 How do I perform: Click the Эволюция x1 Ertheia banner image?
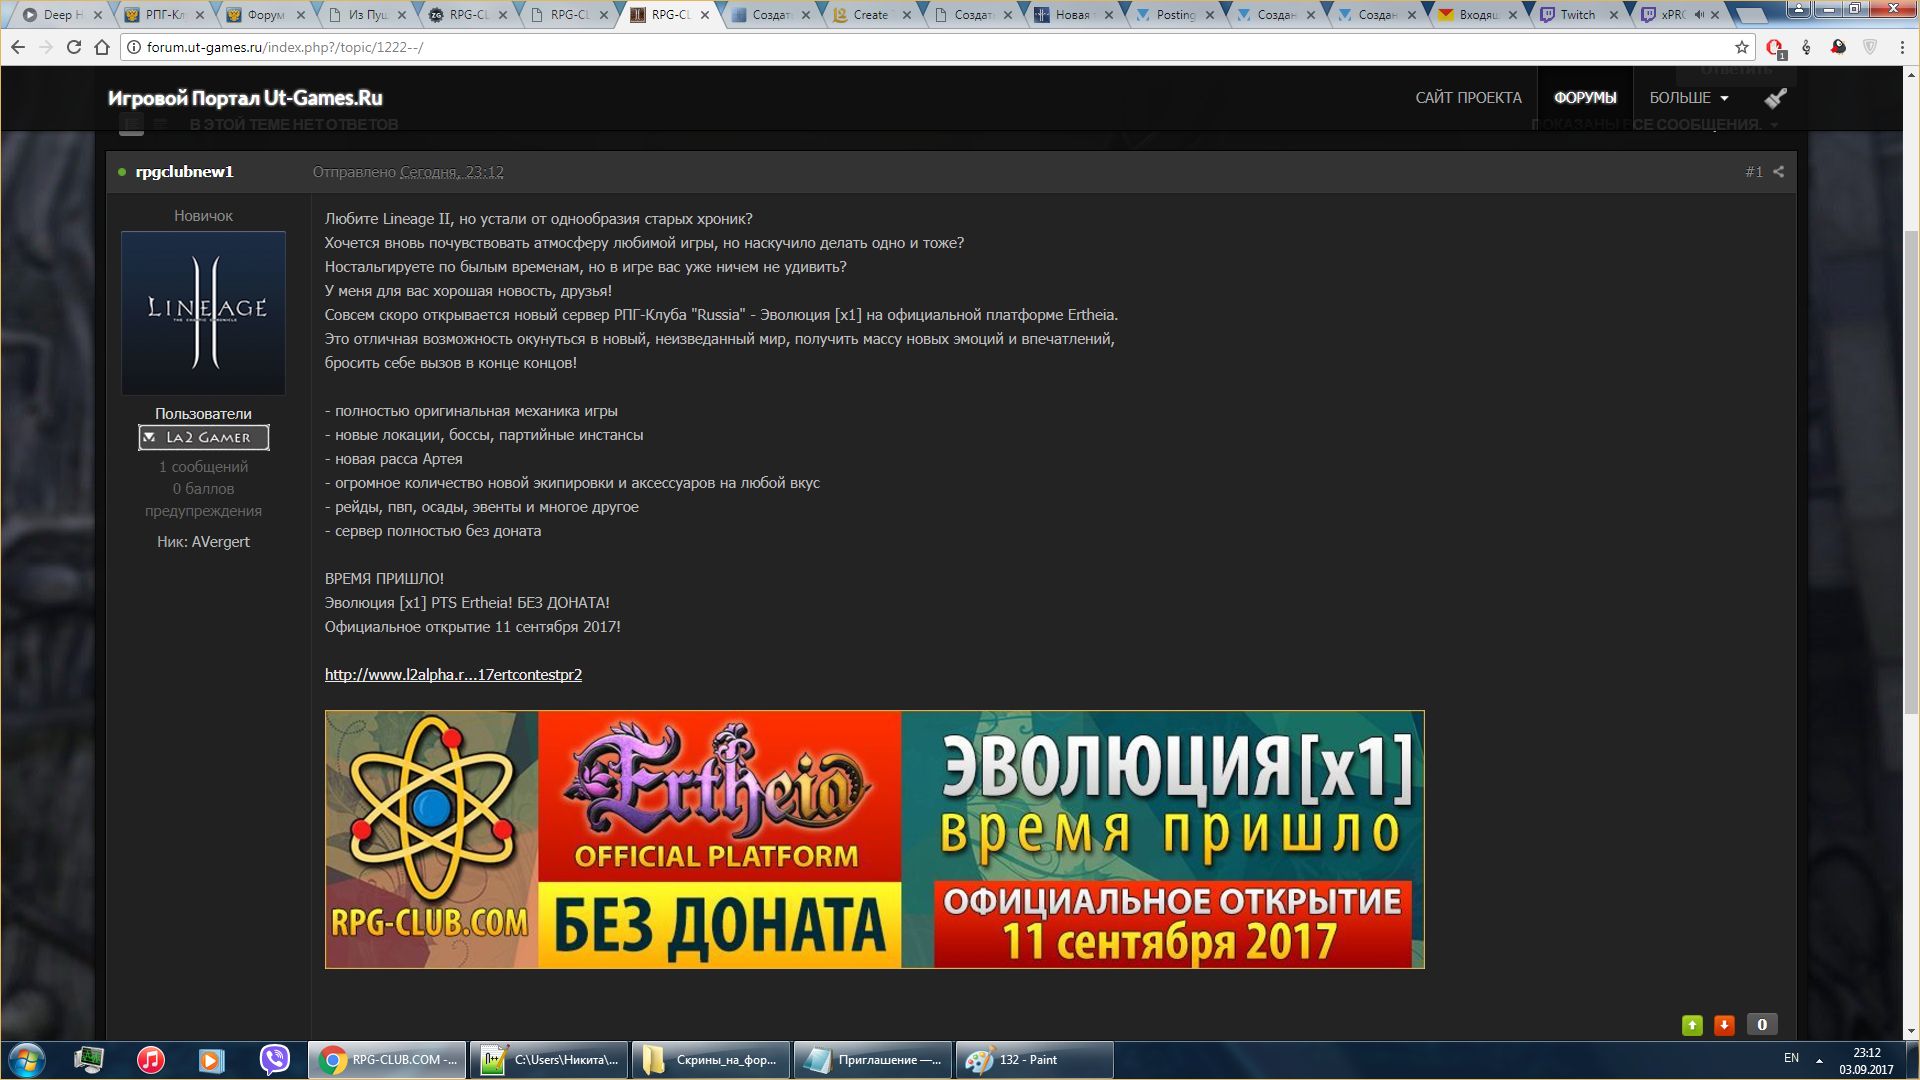pyautogui.click(x=874, y=839)
